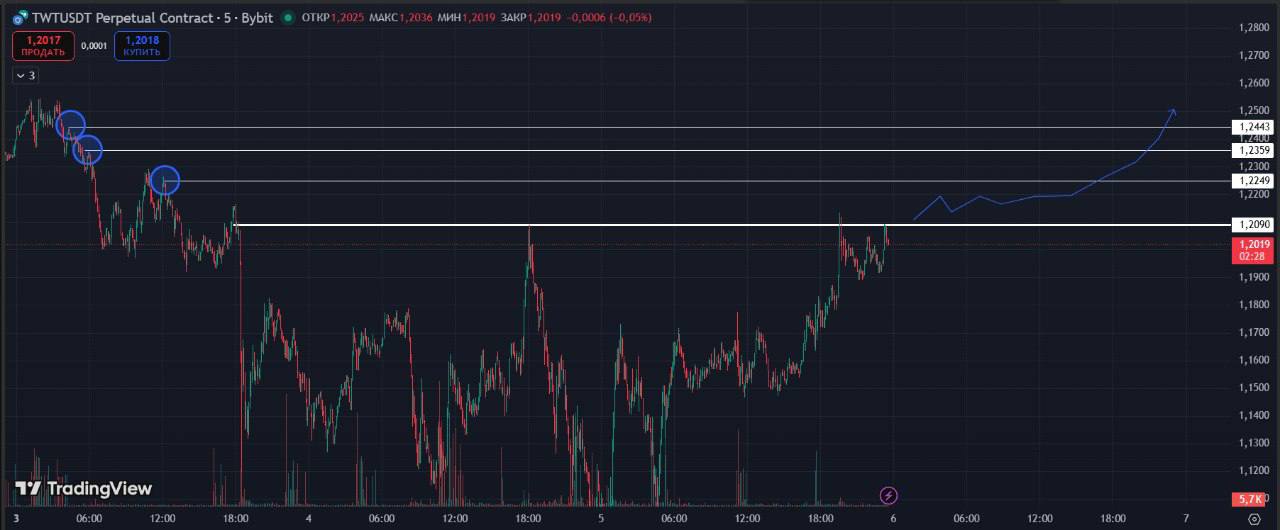Click the 1,2443 price level label
This screenshot has width=1280, height=530.
pyautogui.click(x=1253, y=127)
